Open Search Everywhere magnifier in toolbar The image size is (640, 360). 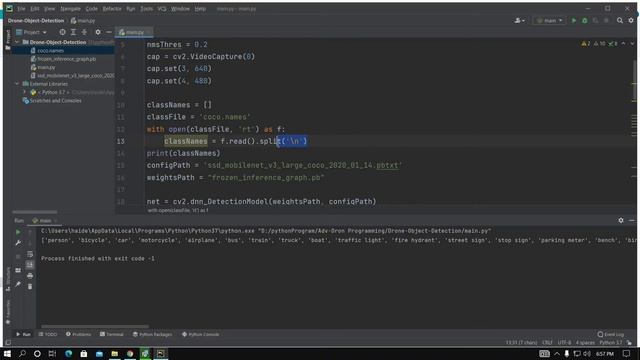[620, 20]
